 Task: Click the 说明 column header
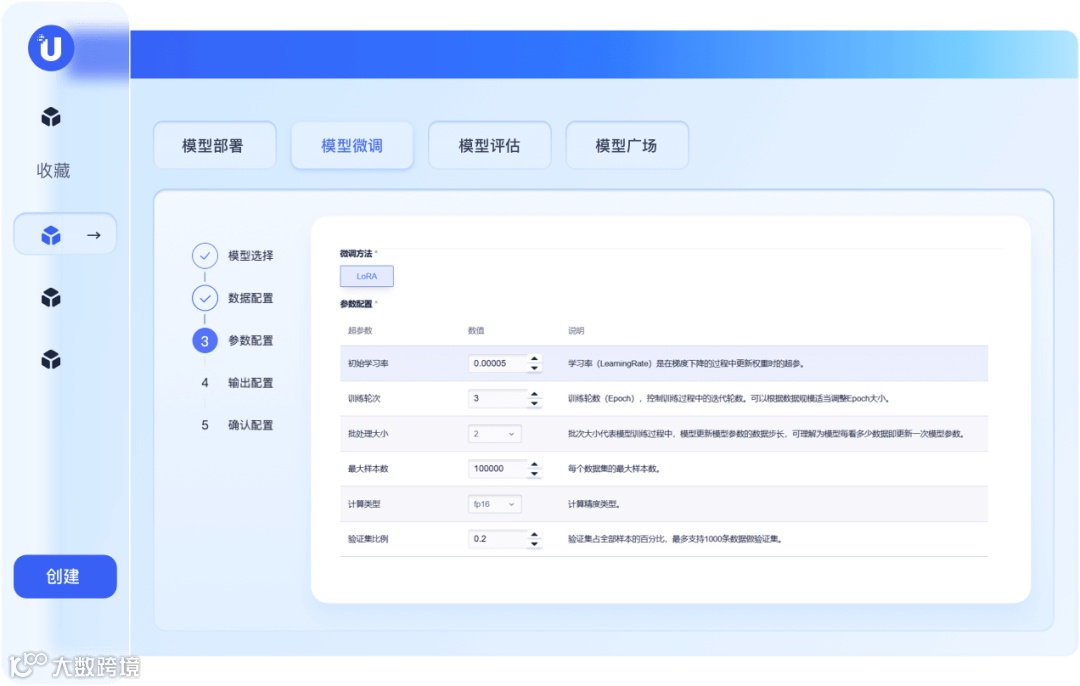pyautogui.click(x=576, y=331)
